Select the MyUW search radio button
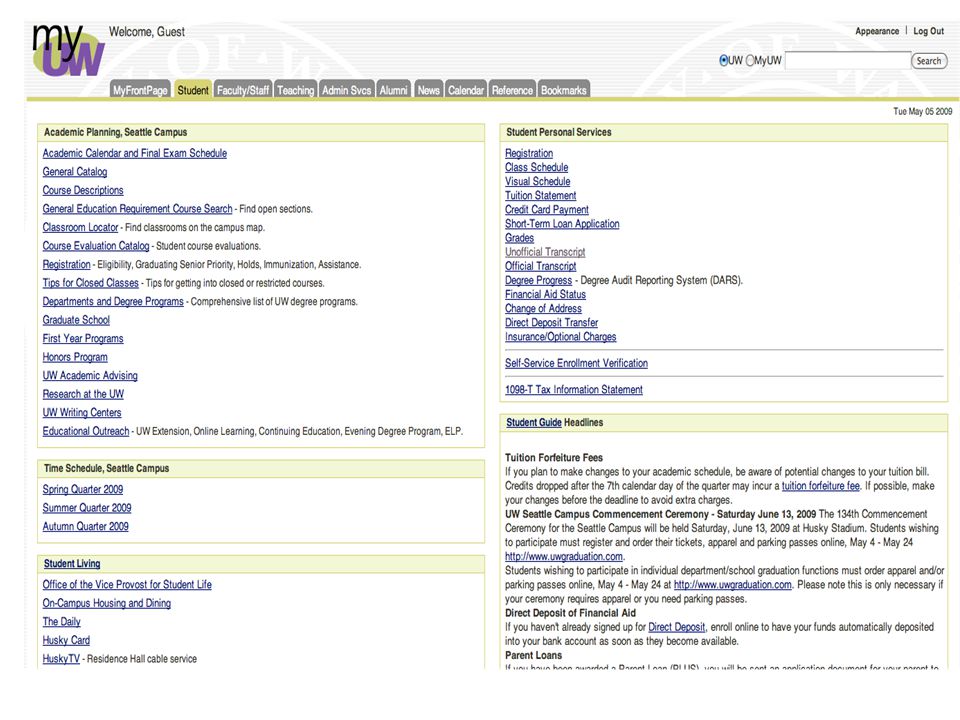Screen dimensions: 960x720 tap(749, 61)
